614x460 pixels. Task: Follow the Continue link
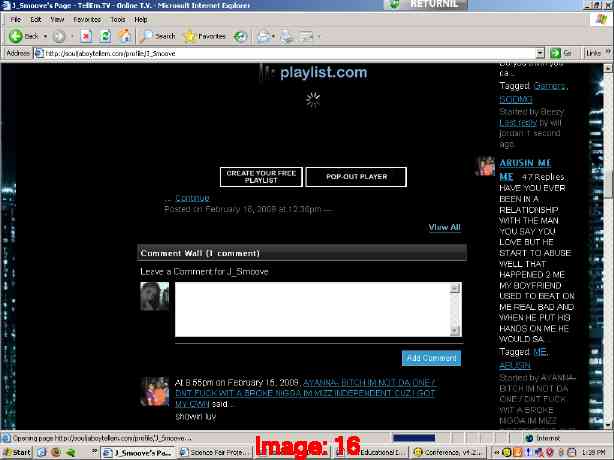tap(192, 198)
